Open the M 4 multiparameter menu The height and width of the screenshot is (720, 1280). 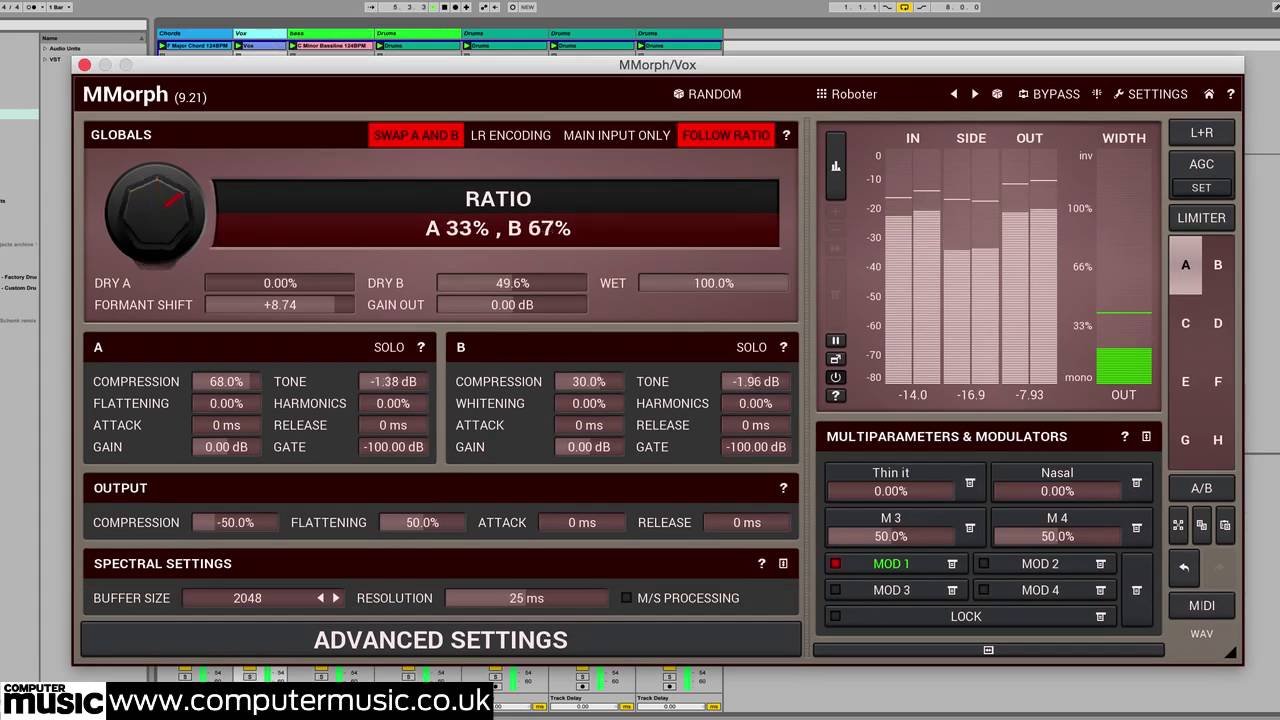tap(1136, 528)
